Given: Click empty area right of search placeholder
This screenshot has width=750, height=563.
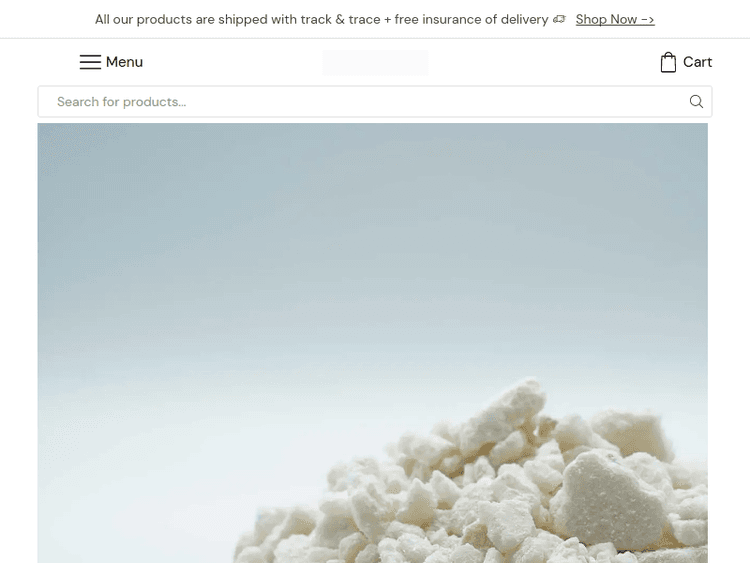Looking at the screenshot, I should (430, 101).
